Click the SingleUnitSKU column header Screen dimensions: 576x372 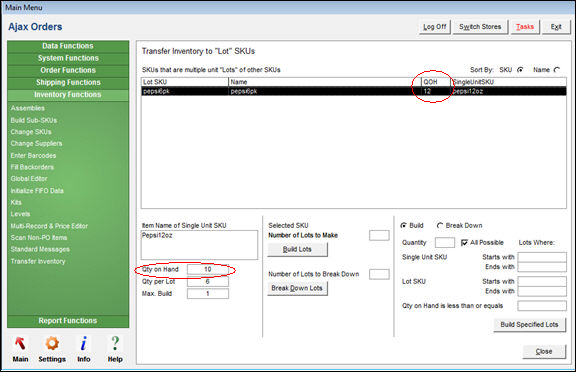[x=508, y=82]
